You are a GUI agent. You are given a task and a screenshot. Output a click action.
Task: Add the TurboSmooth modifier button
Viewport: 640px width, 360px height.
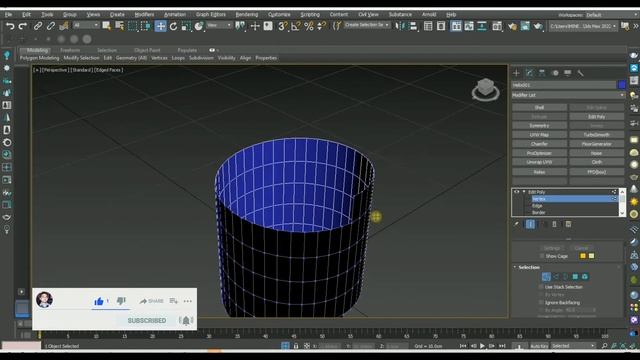point(596,135)
